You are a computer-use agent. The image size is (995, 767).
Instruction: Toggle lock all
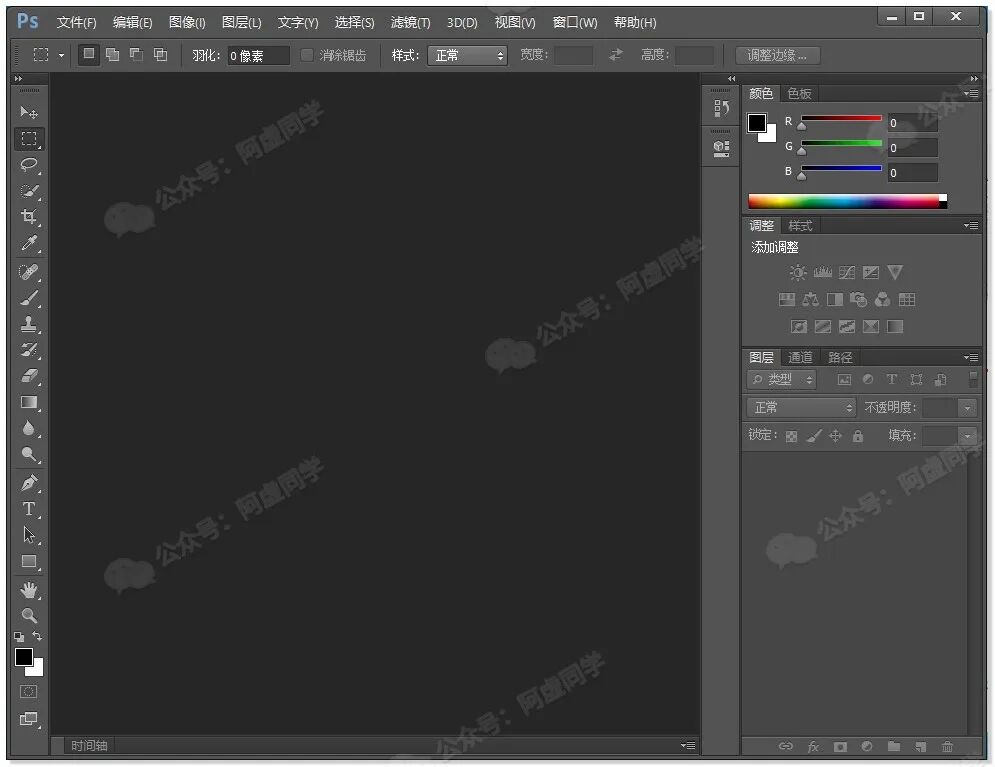tap(858, 436)
